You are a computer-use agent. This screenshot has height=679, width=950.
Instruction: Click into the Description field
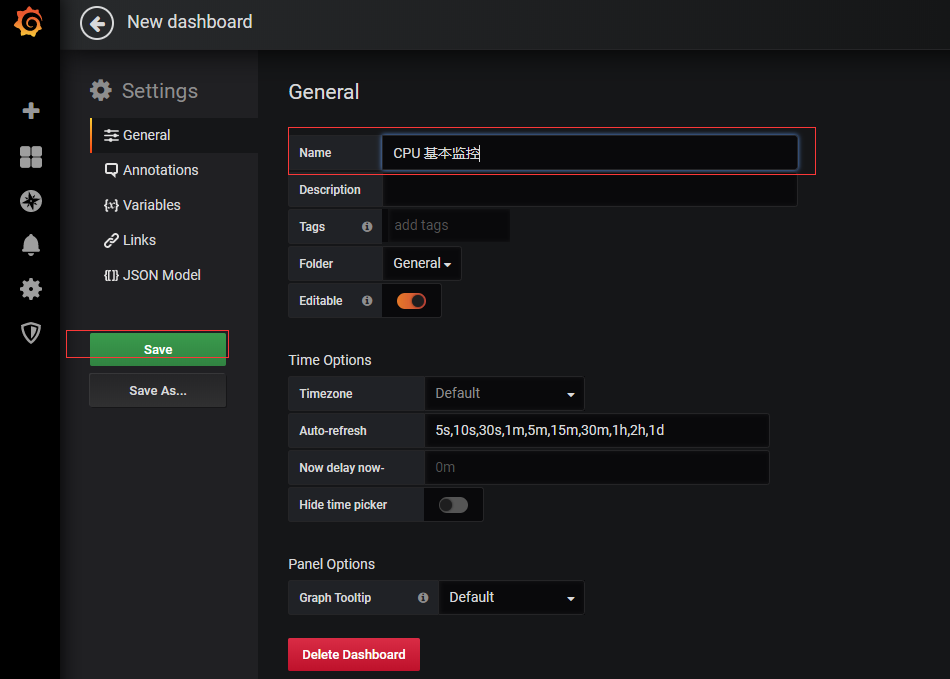tap(590, 190)
